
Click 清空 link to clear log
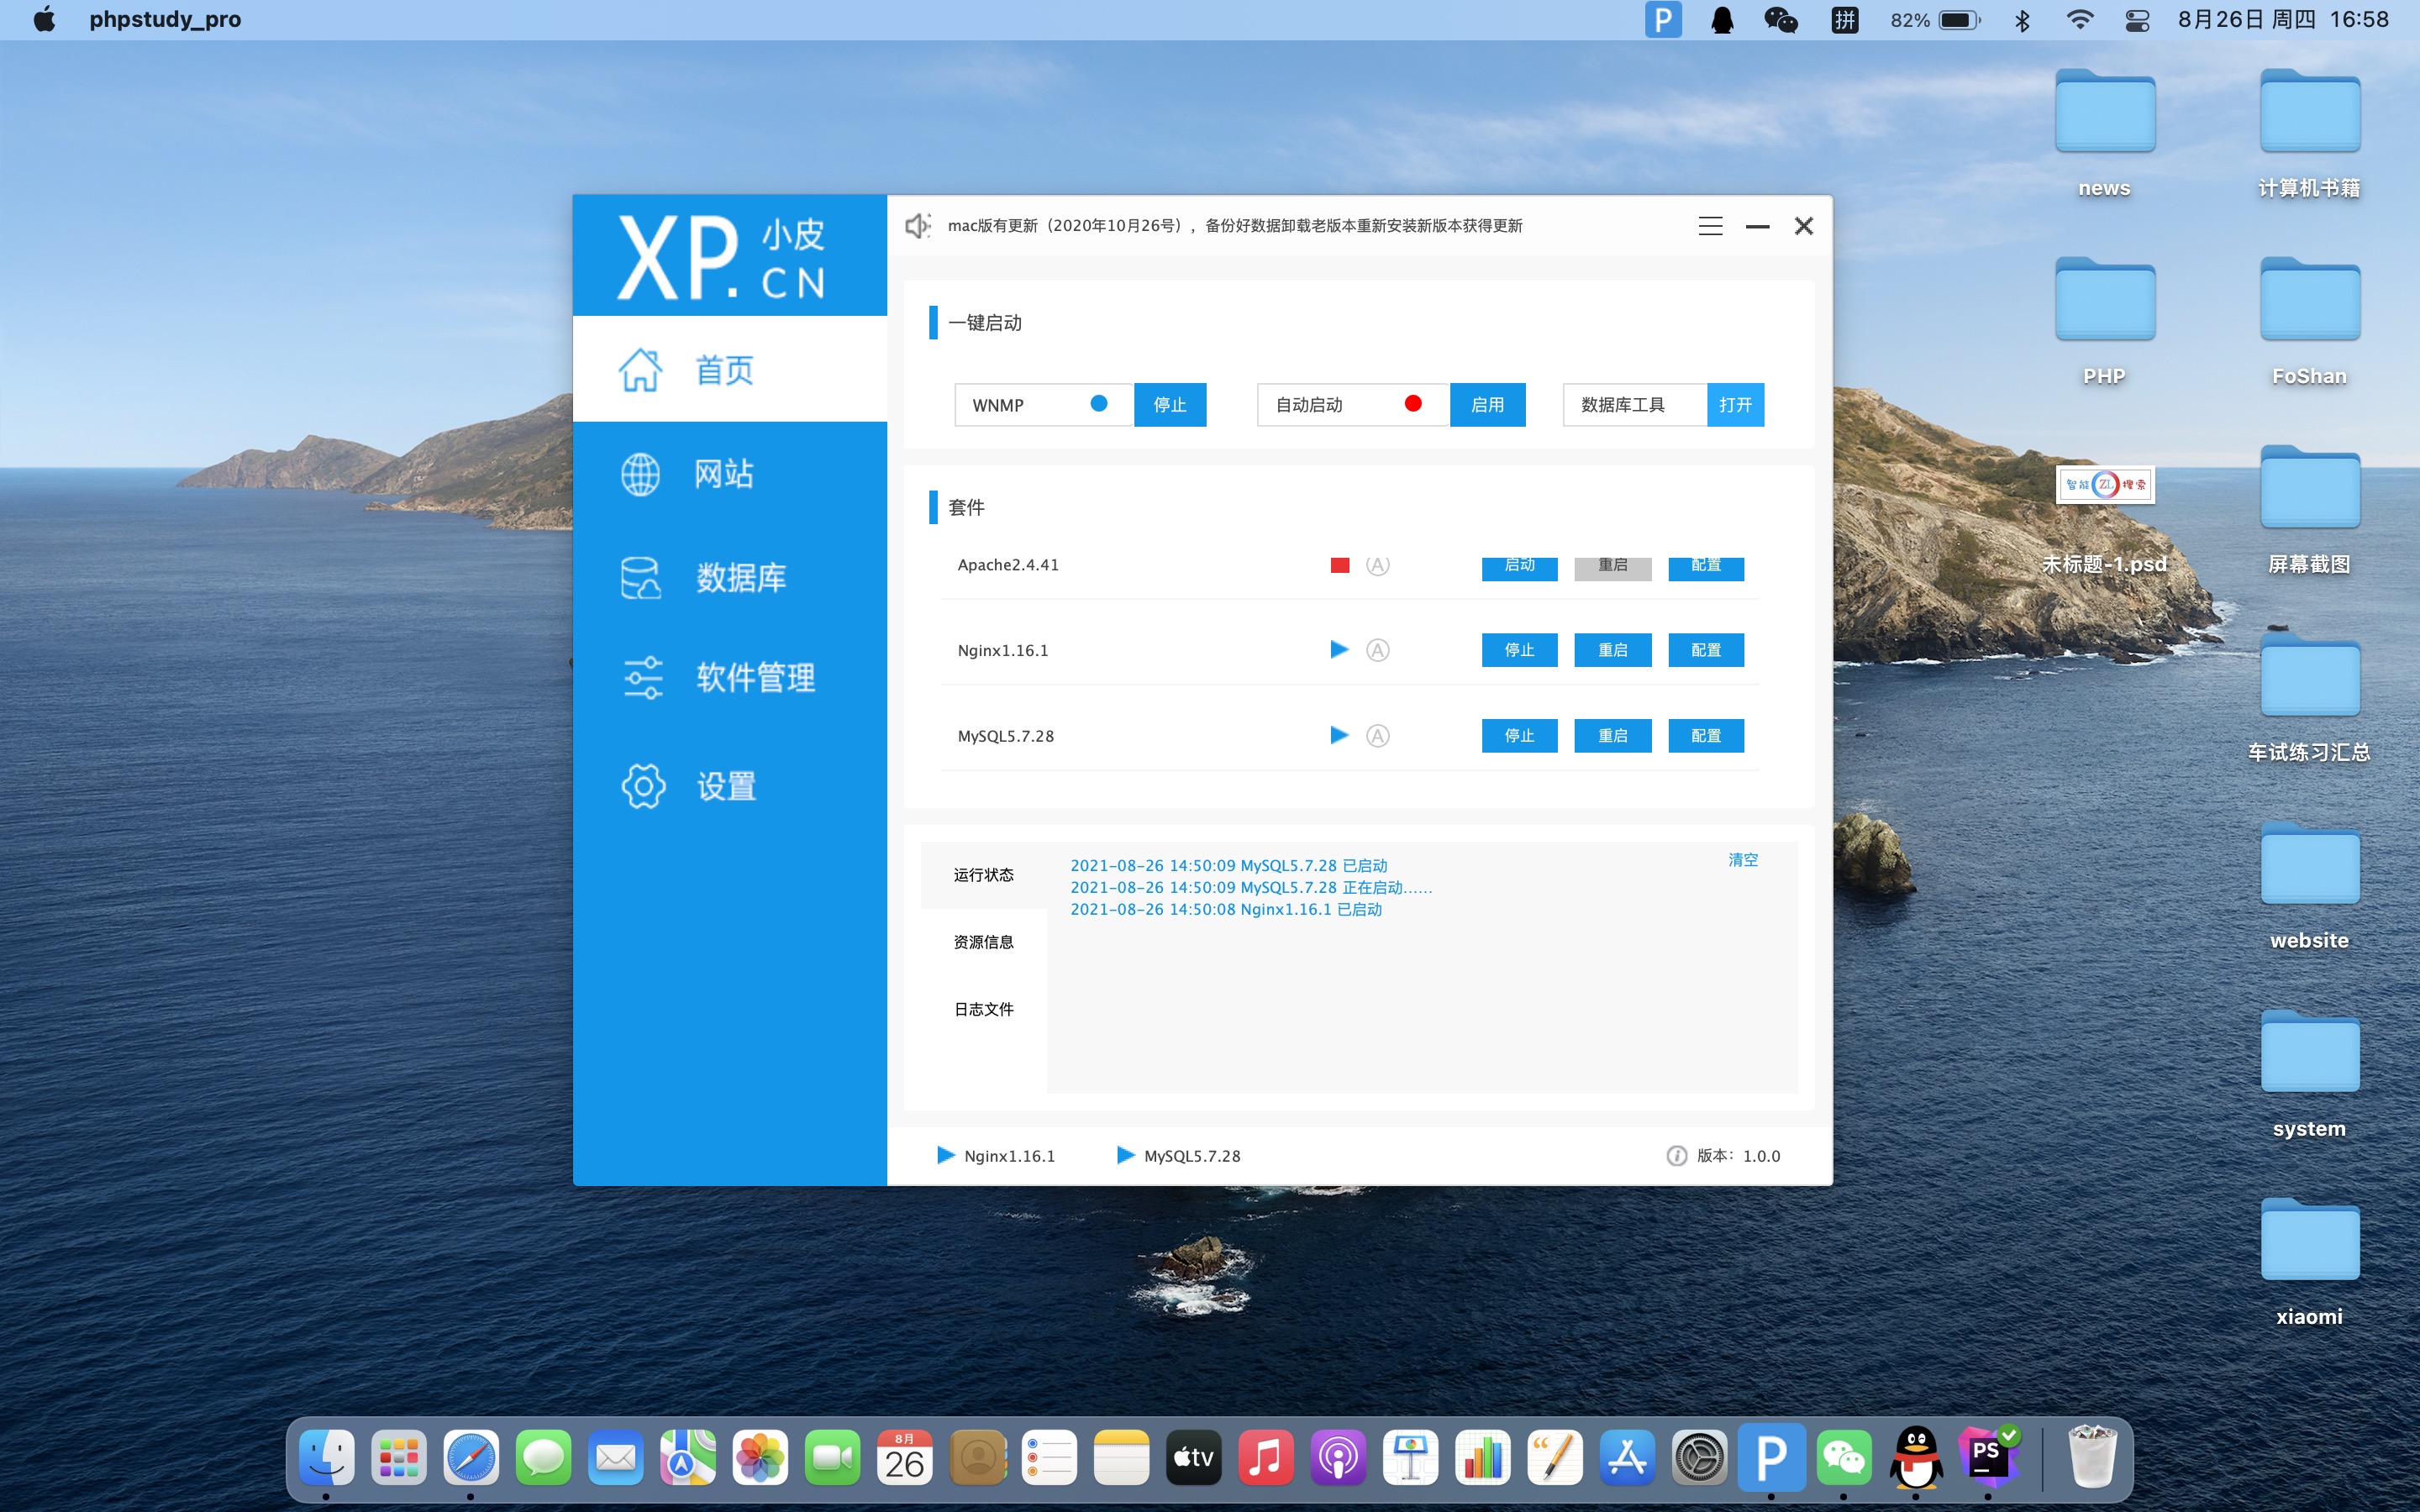point(1742,860)
